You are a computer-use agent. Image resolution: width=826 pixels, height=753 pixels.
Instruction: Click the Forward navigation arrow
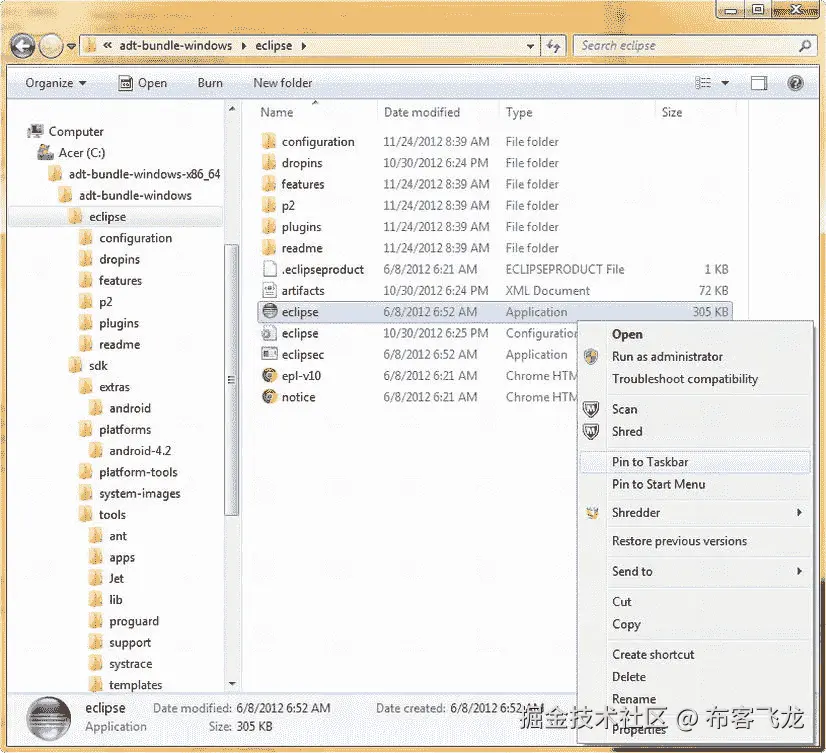tap(51, 46)
